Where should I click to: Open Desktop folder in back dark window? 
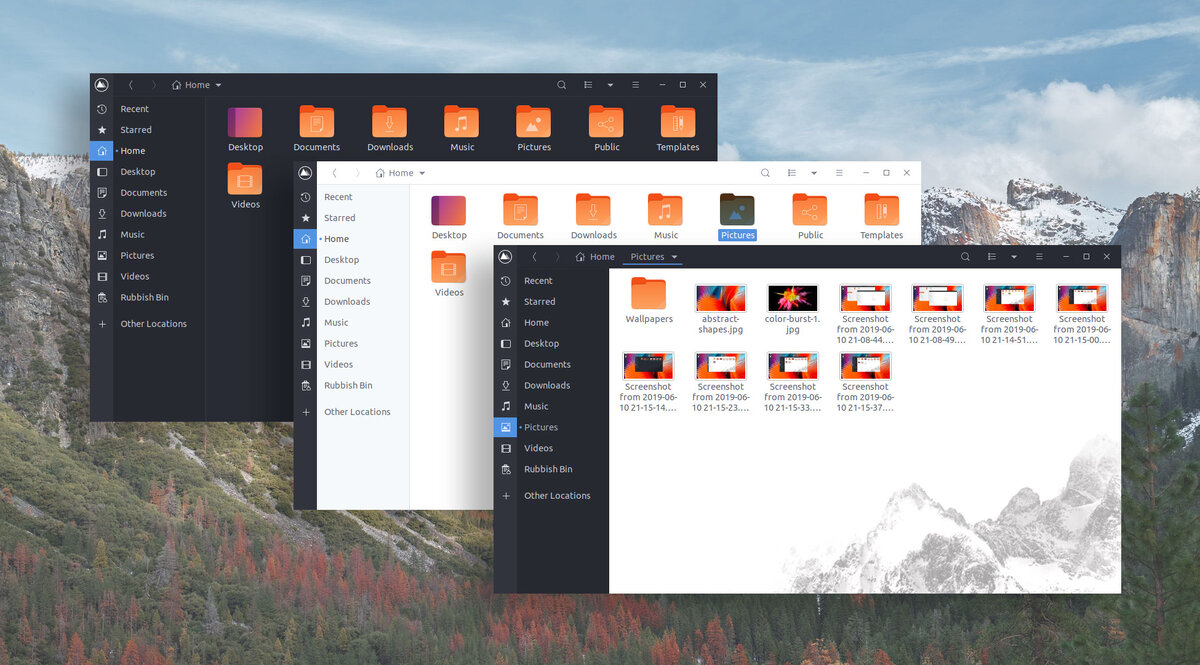click(245, 122)
